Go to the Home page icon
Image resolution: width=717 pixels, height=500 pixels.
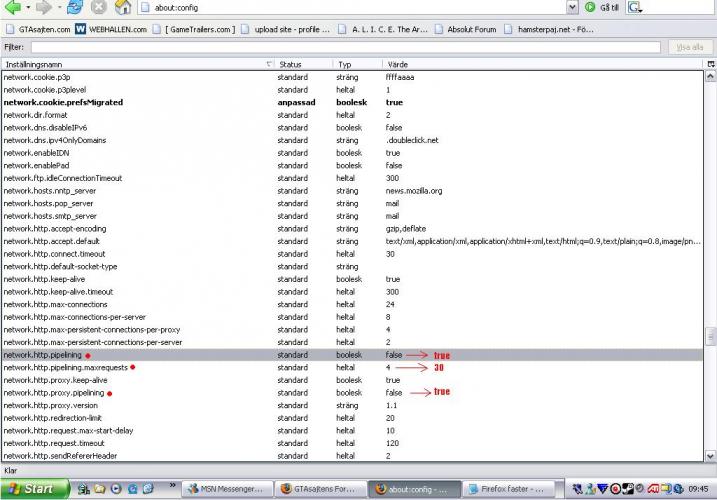[122, 8]
